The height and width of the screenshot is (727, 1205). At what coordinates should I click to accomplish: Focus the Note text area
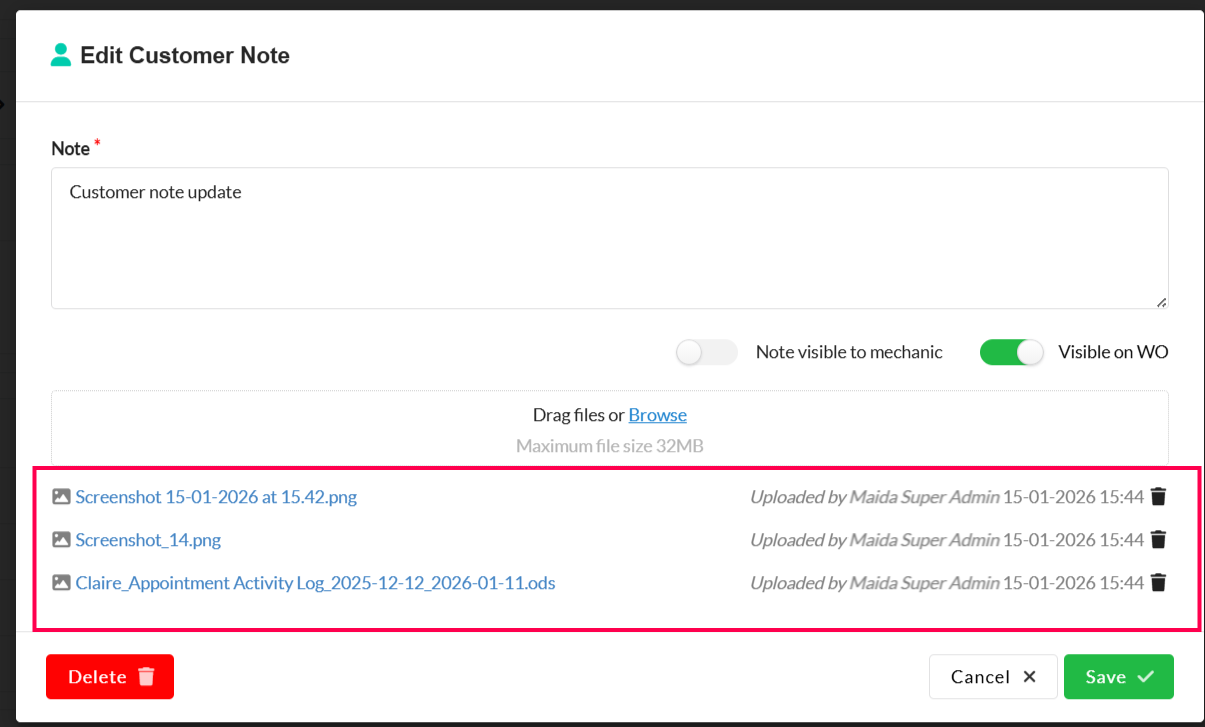(x=609, y=238)
